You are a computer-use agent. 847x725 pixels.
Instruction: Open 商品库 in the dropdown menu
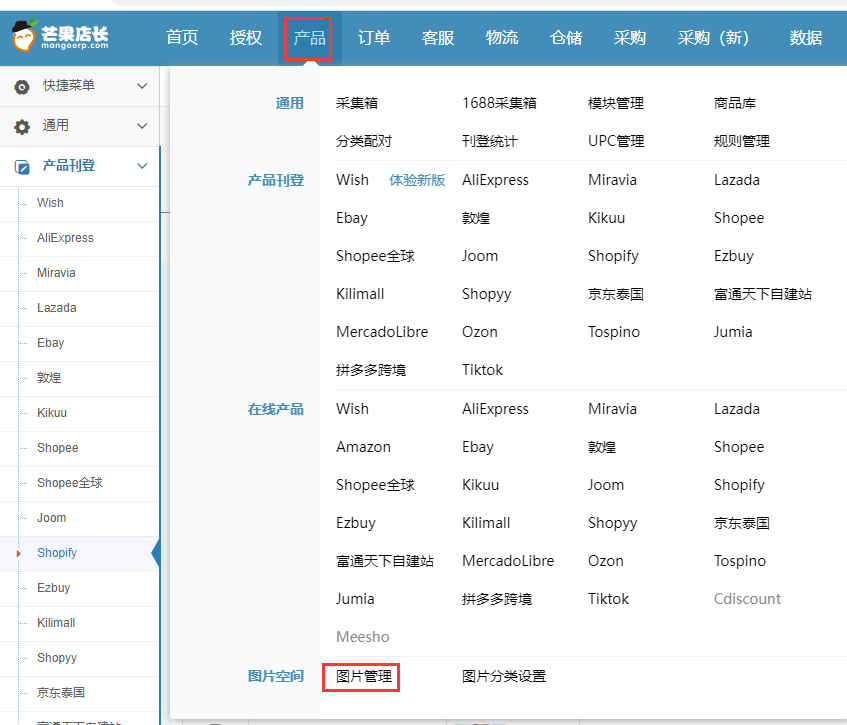pyautogui.click(x=735, y=103)
